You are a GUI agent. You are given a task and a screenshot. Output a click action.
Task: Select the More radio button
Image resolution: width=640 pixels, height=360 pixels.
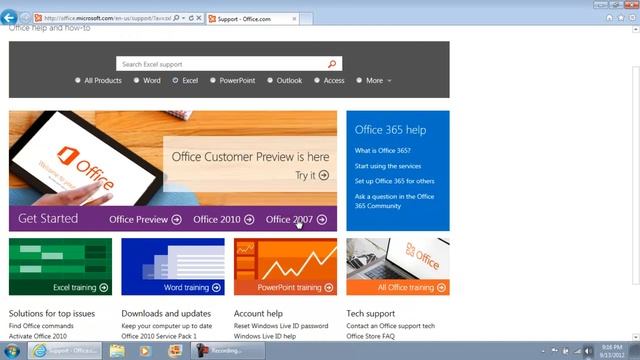click(359, 80)
